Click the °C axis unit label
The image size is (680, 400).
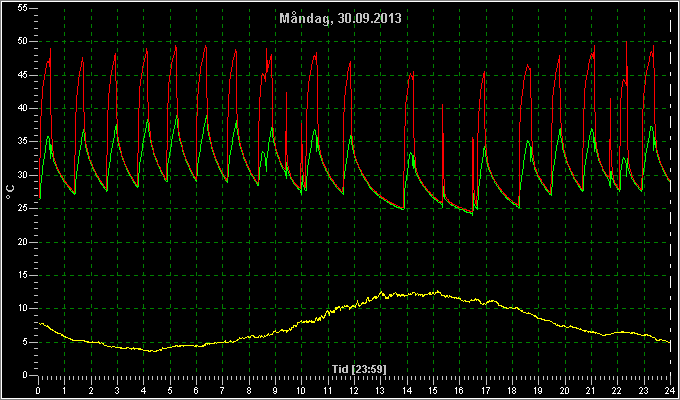pos(10,192)
